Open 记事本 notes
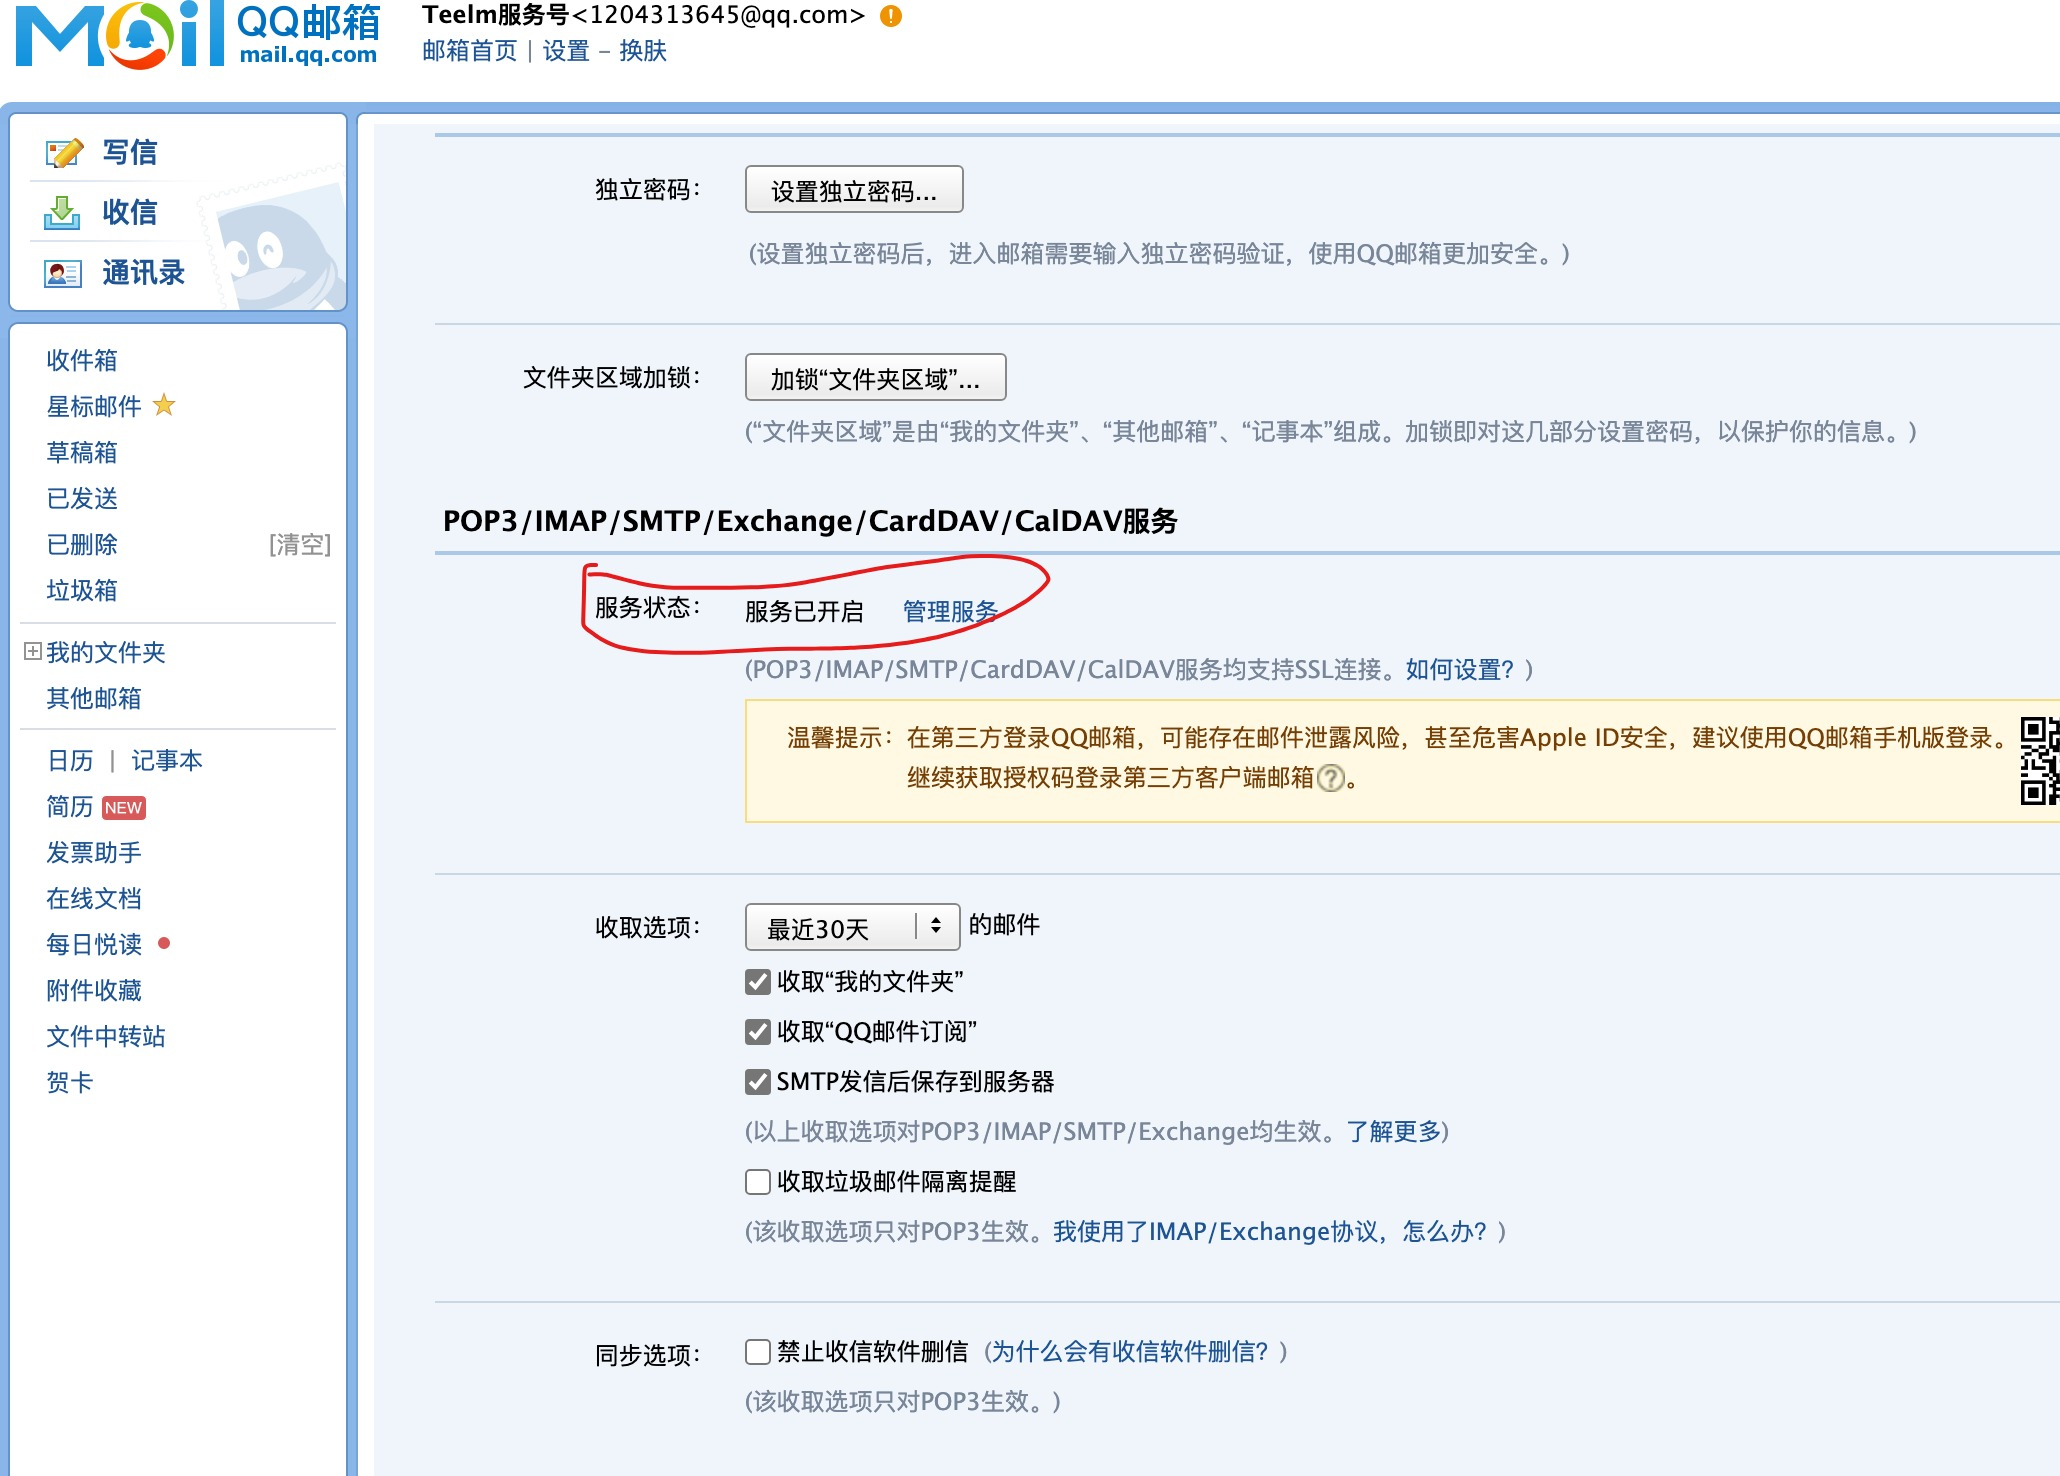This screenshot has height=1476, width=2060. (167, 760)
